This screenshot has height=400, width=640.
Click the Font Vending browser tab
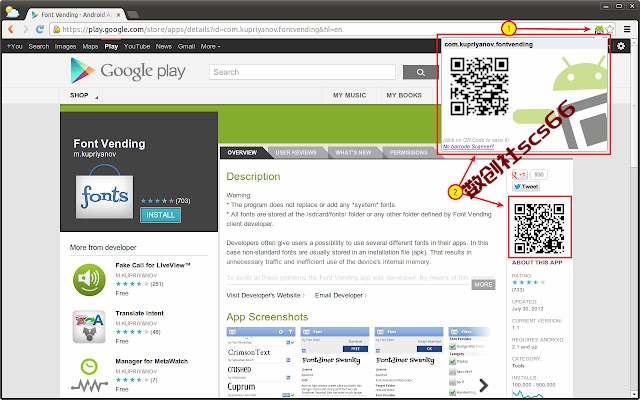[76, 15]
